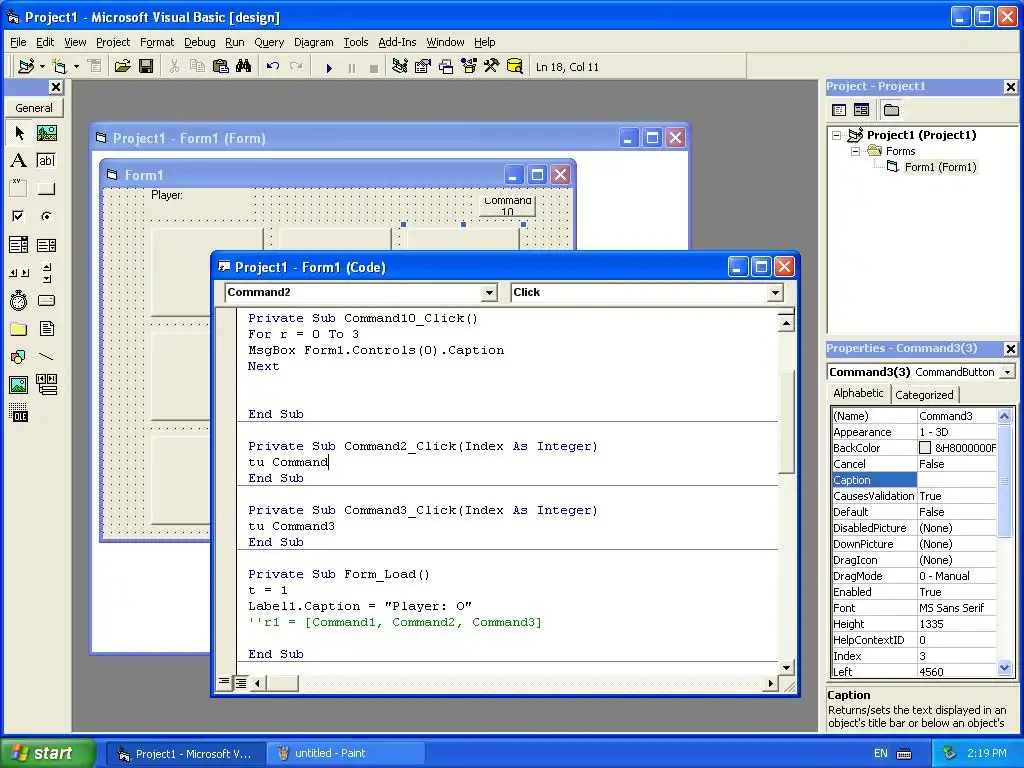Image resolution: width=1024 pixels, height=768 pixels.
Task: Select Form1 (Form1) in the project tree
Action: pos(940,167)
